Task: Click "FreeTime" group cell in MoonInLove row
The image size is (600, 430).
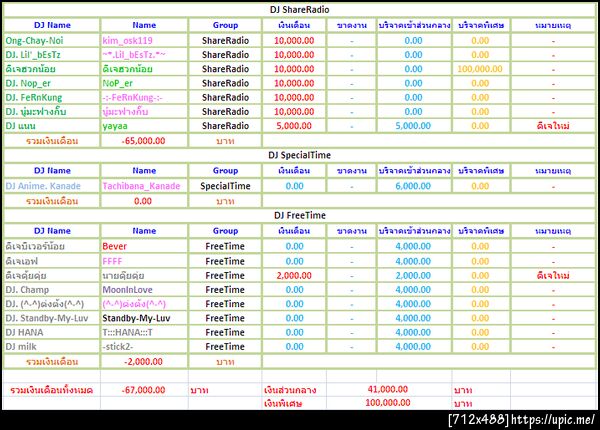Action: pos(225,290)
